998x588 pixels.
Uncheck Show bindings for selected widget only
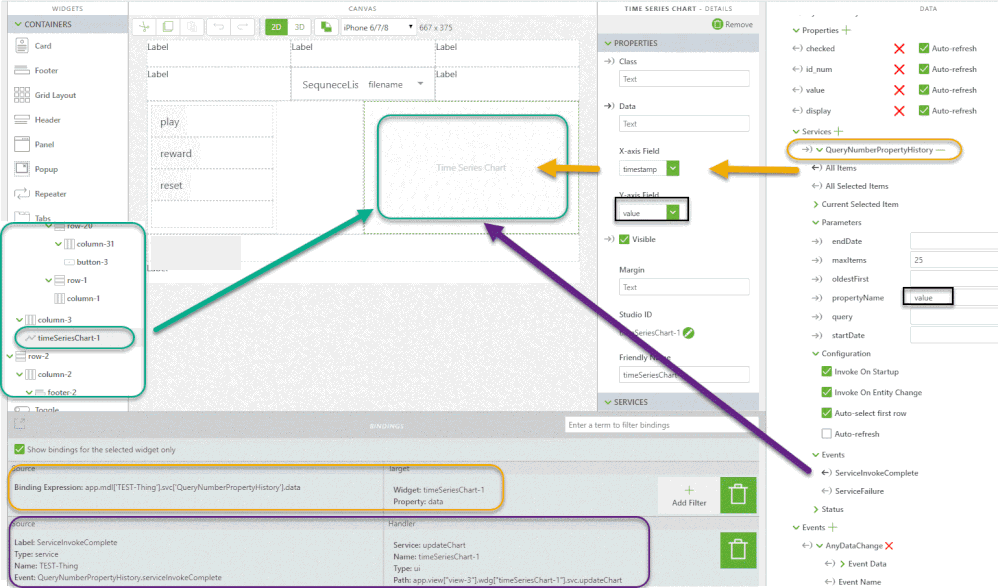coord(20,449)
